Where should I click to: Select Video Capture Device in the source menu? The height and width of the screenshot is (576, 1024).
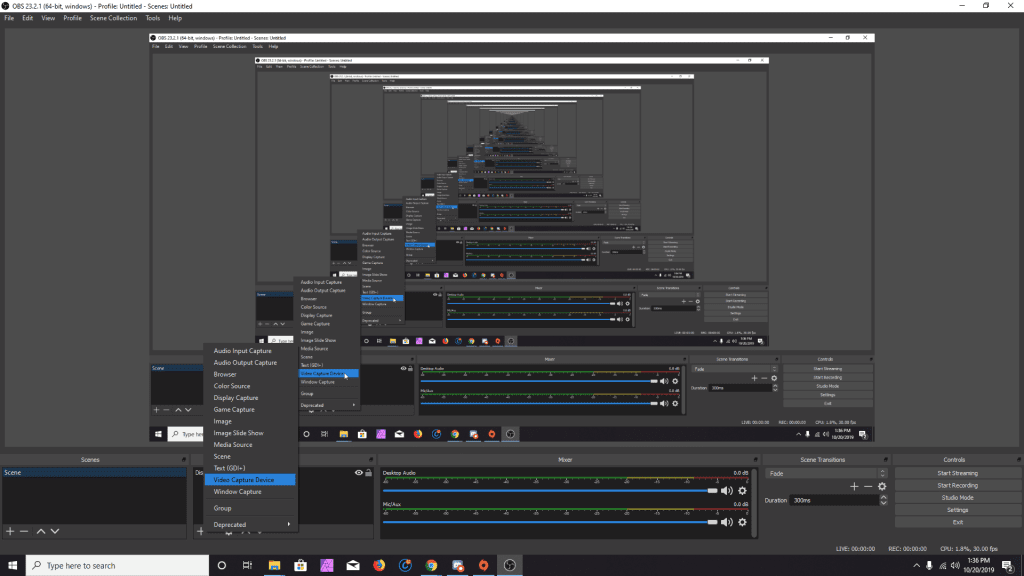[250, 480]
